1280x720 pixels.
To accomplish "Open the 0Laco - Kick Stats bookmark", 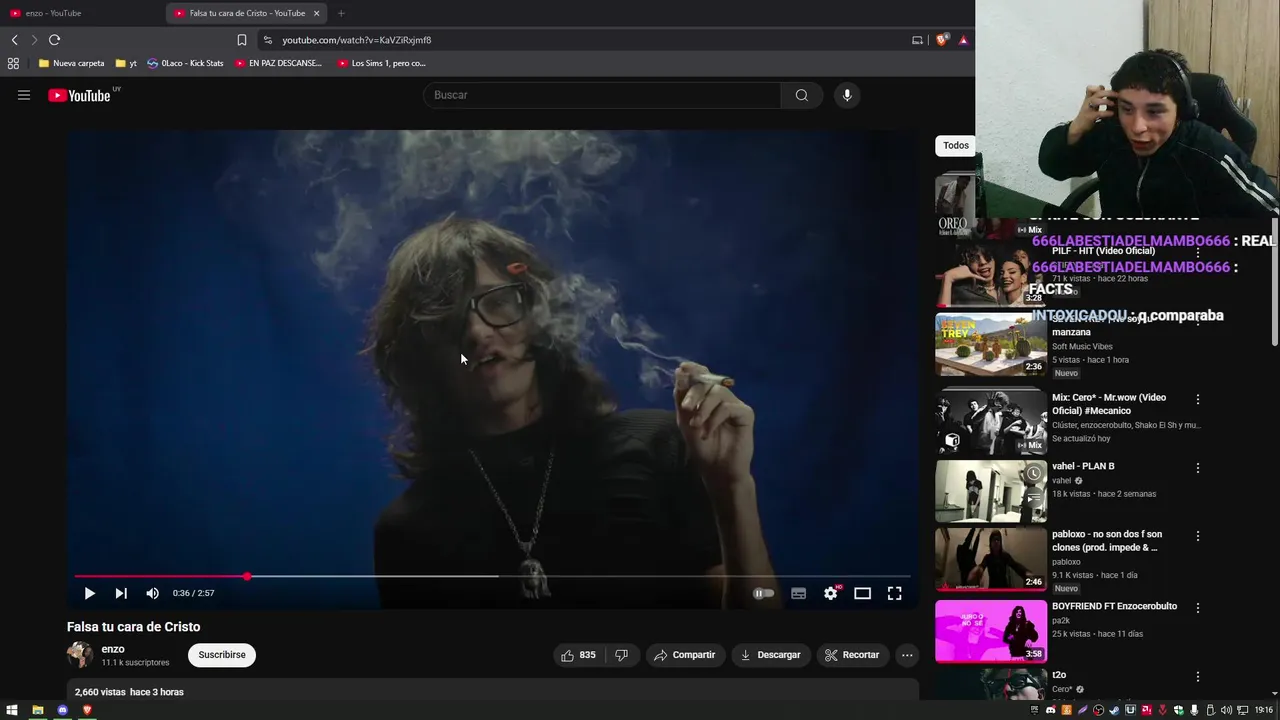I will pos(185,63).
